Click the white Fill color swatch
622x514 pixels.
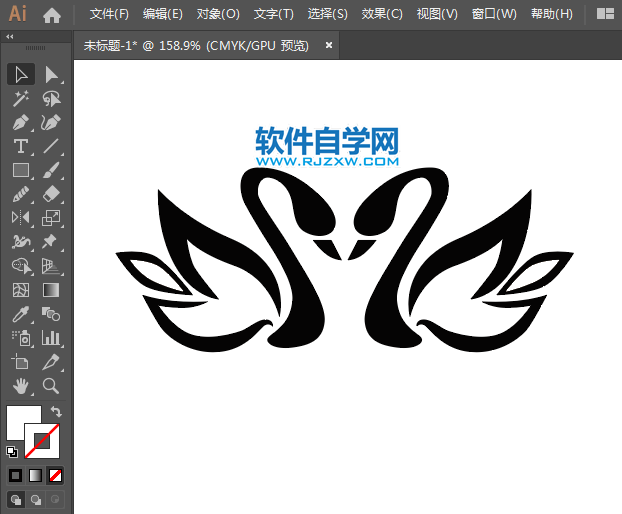point(16,416)
